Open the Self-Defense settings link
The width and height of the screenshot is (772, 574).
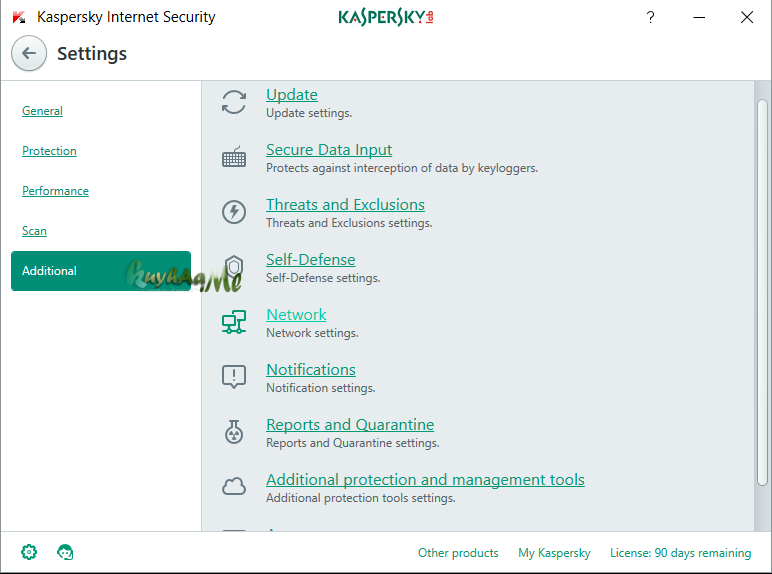click(311, 259)
